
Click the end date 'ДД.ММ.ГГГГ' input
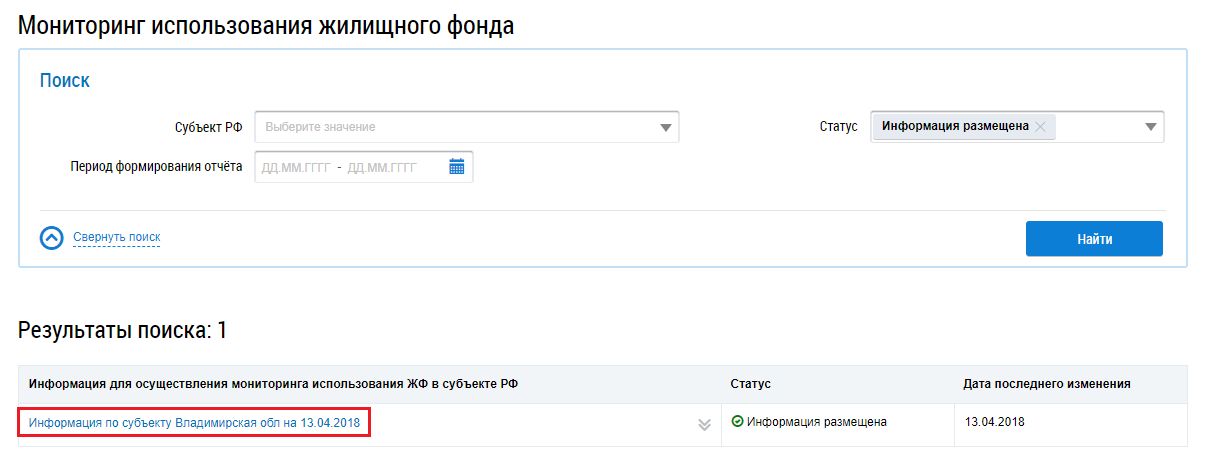point(382,168)
